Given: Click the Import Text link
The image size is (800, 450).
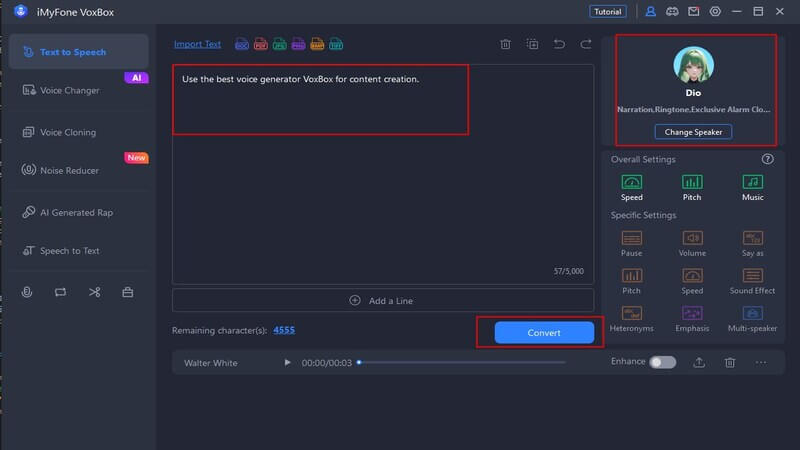Looking at the screenshot, I should pyautogui.click(x=197, y=44).
